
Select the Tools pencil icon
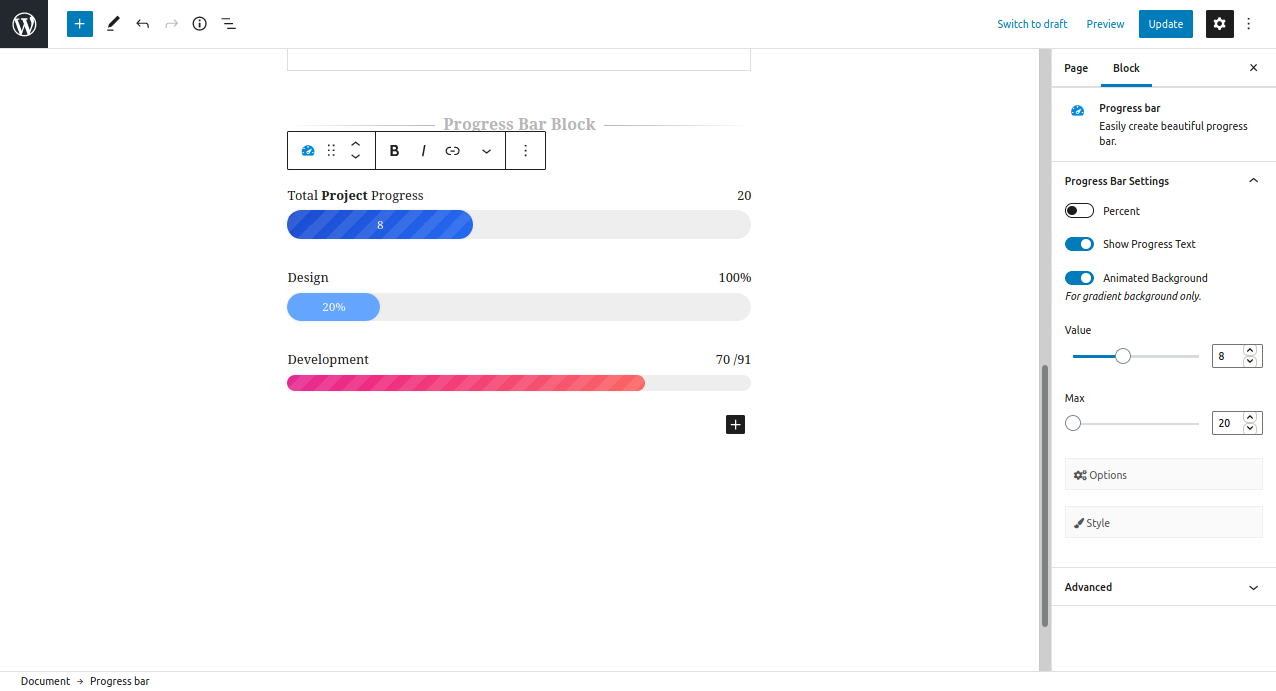[x=113, y=24]
